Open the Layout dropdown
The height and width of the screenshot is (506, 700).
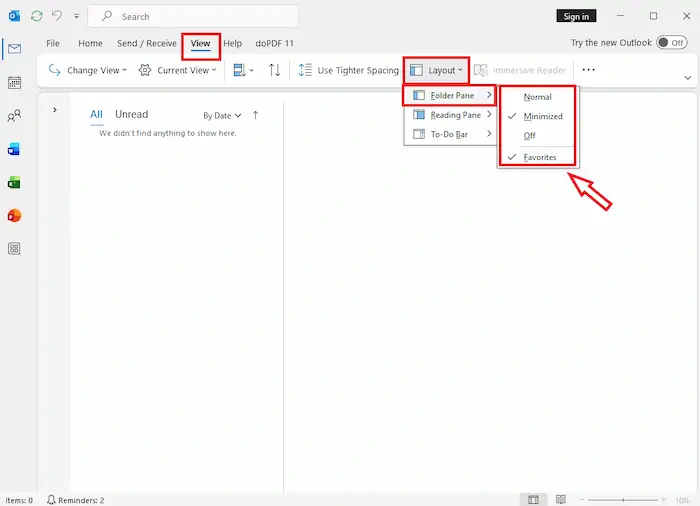pyautogui.click(x=436, y=70)
